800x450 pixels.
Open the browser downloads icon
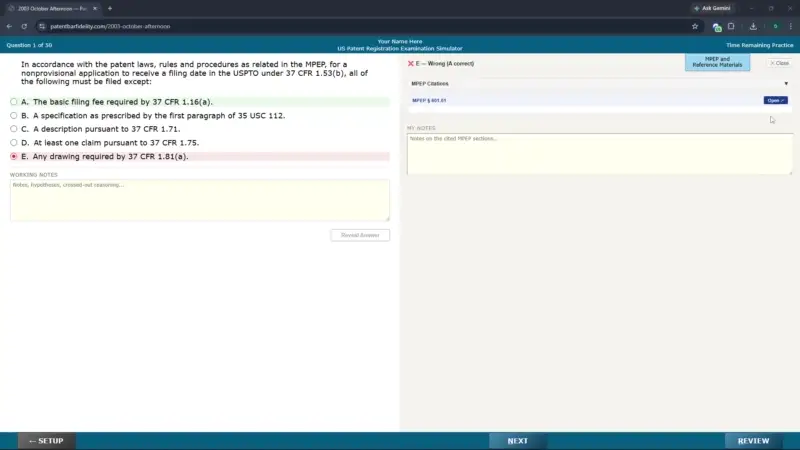coord(753,26)
